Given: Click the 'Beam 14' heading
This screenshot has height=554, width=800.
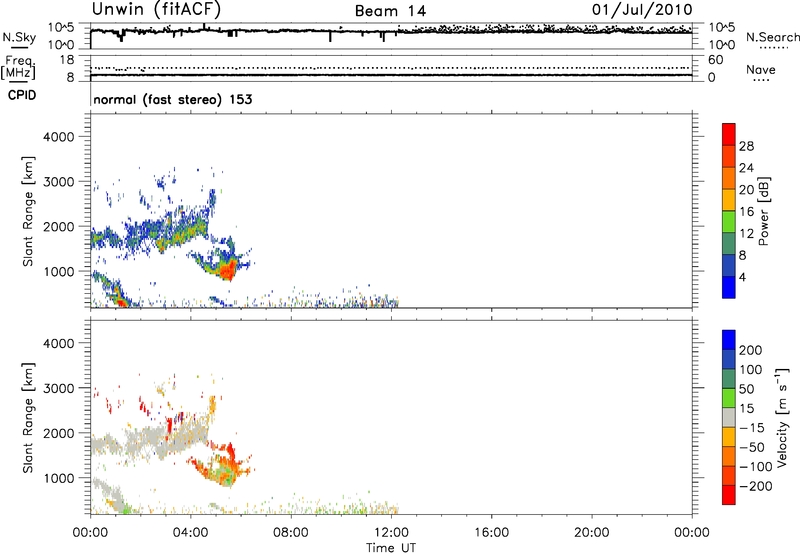Looking at the screenshot, I should pos(390,11).
